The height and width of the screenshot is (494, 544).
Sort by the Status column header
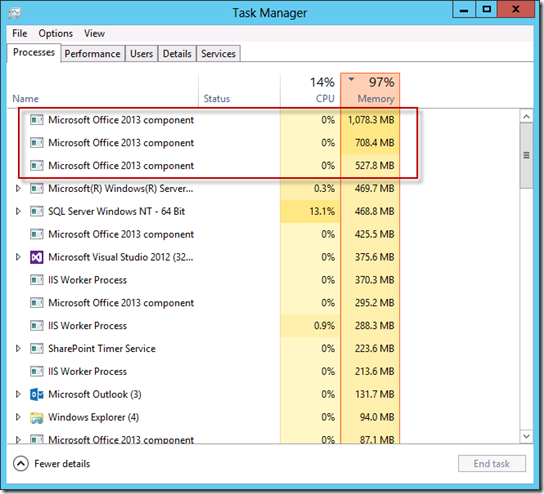(x=239, y=91)
